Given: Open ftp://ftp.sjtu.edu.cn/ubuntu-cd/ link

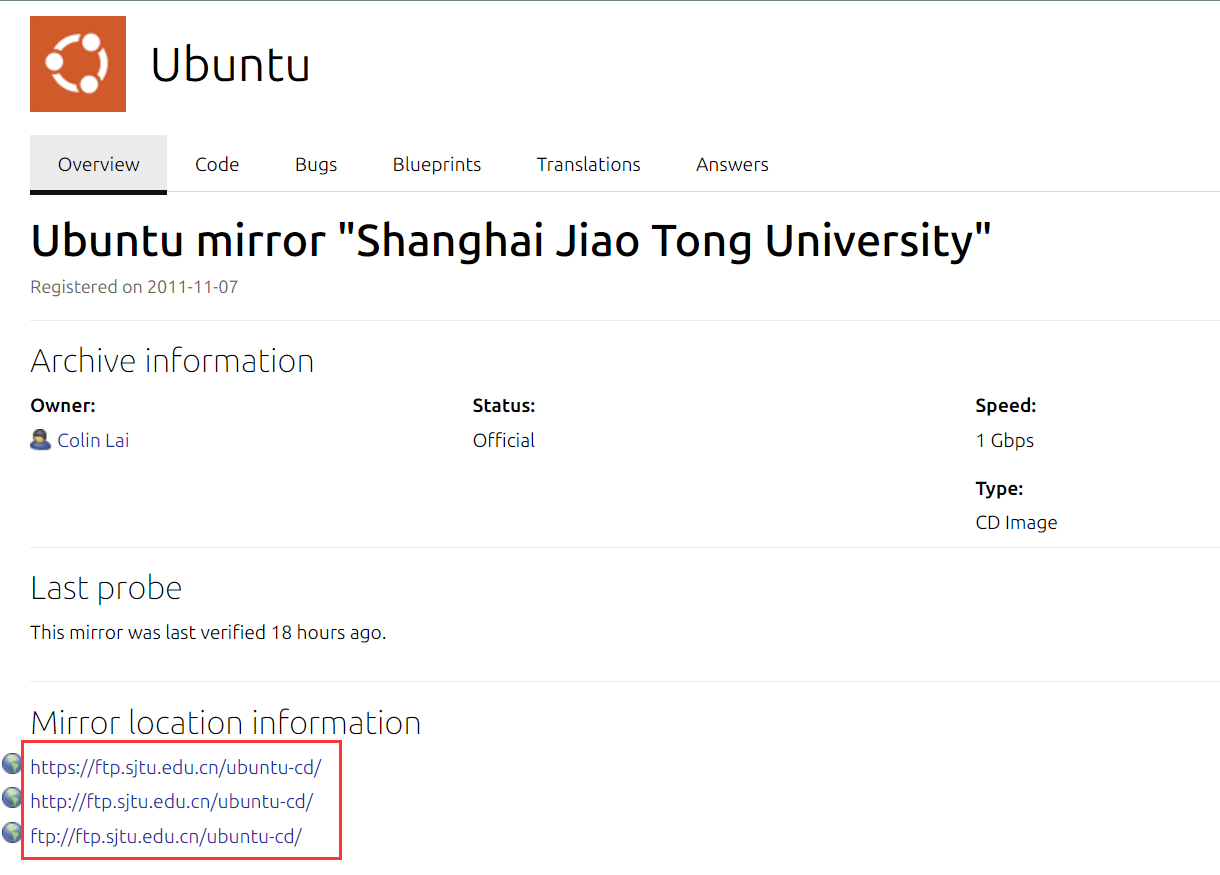Looking at the screenshot, I should pyautogui.click(x=166, y=836).
